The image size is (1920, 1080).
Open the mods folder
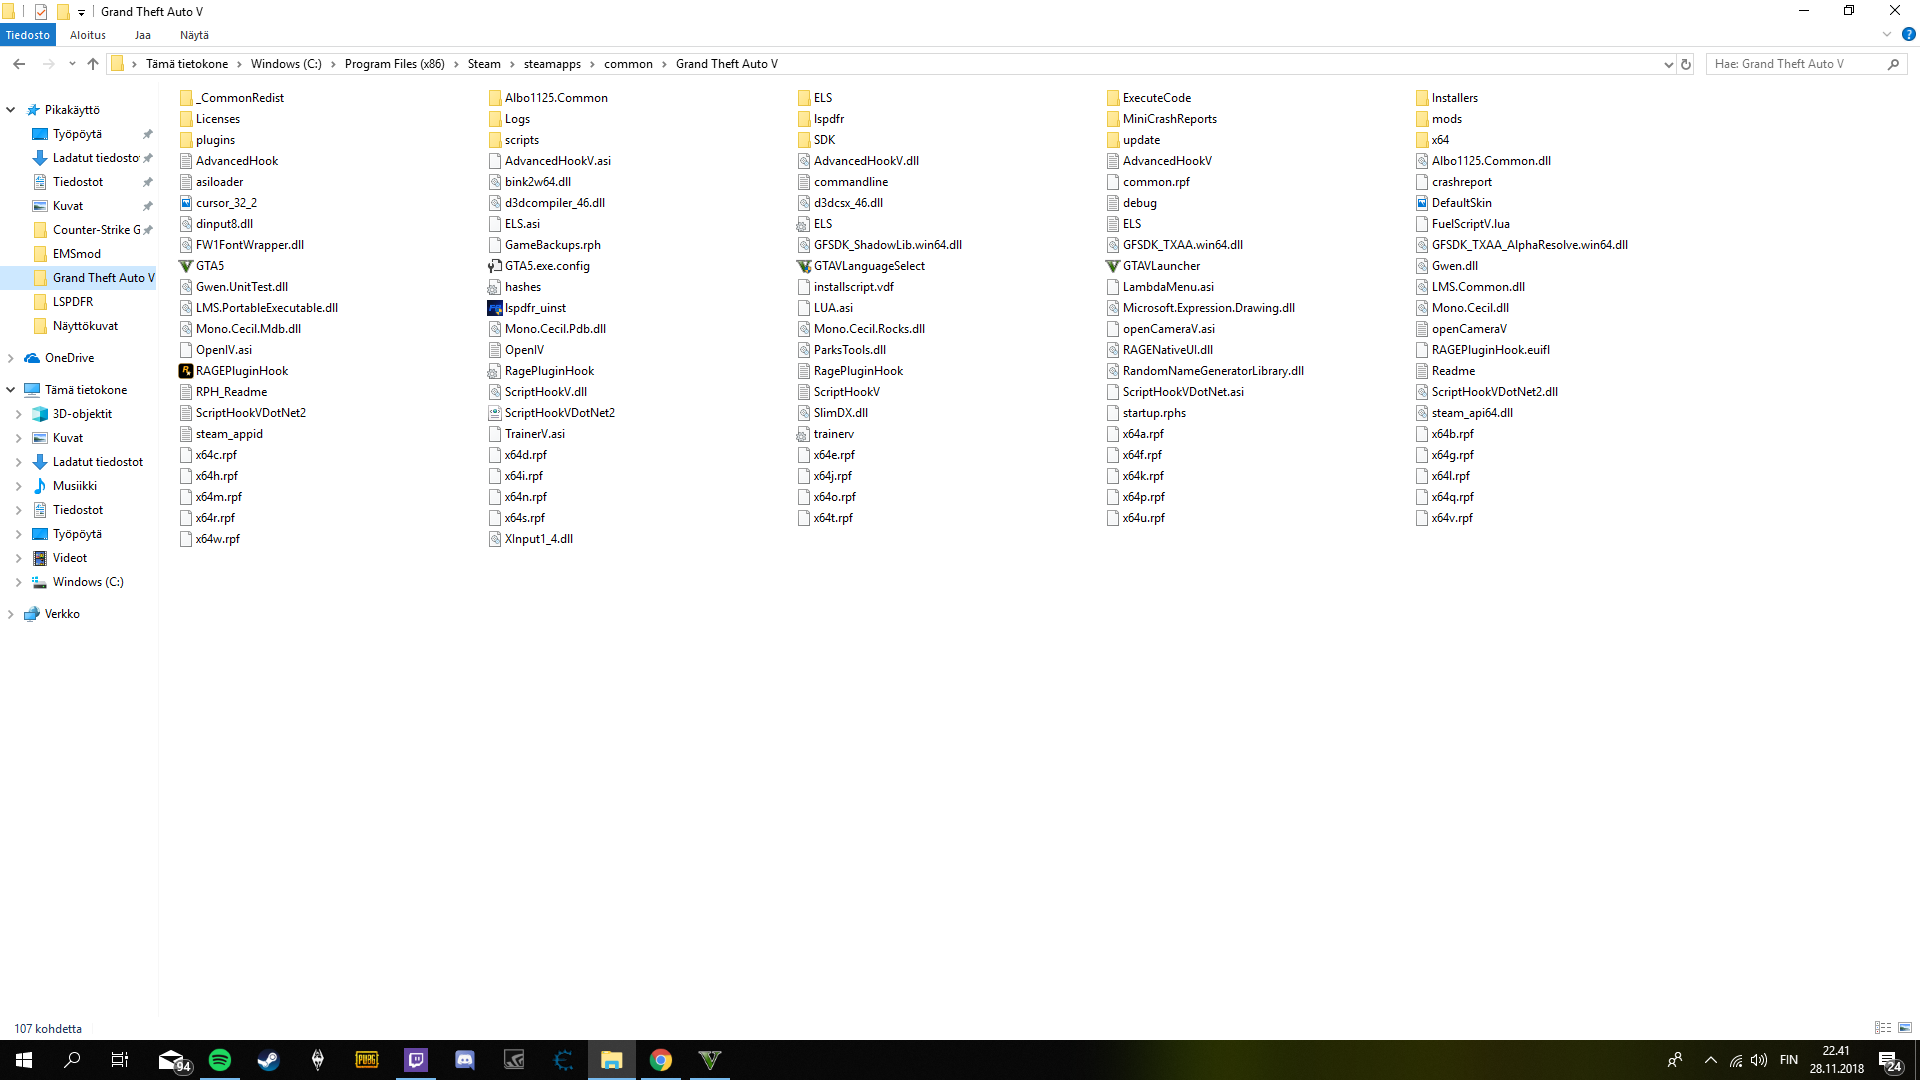(1446, 119)
